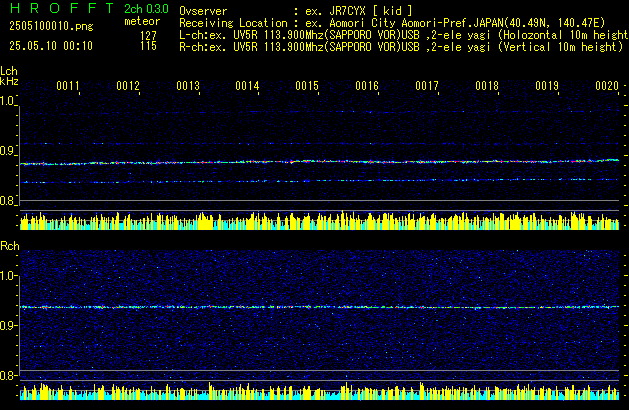Click the HROFFT title text
Viewport: 629px width, 410px height.
62,8
